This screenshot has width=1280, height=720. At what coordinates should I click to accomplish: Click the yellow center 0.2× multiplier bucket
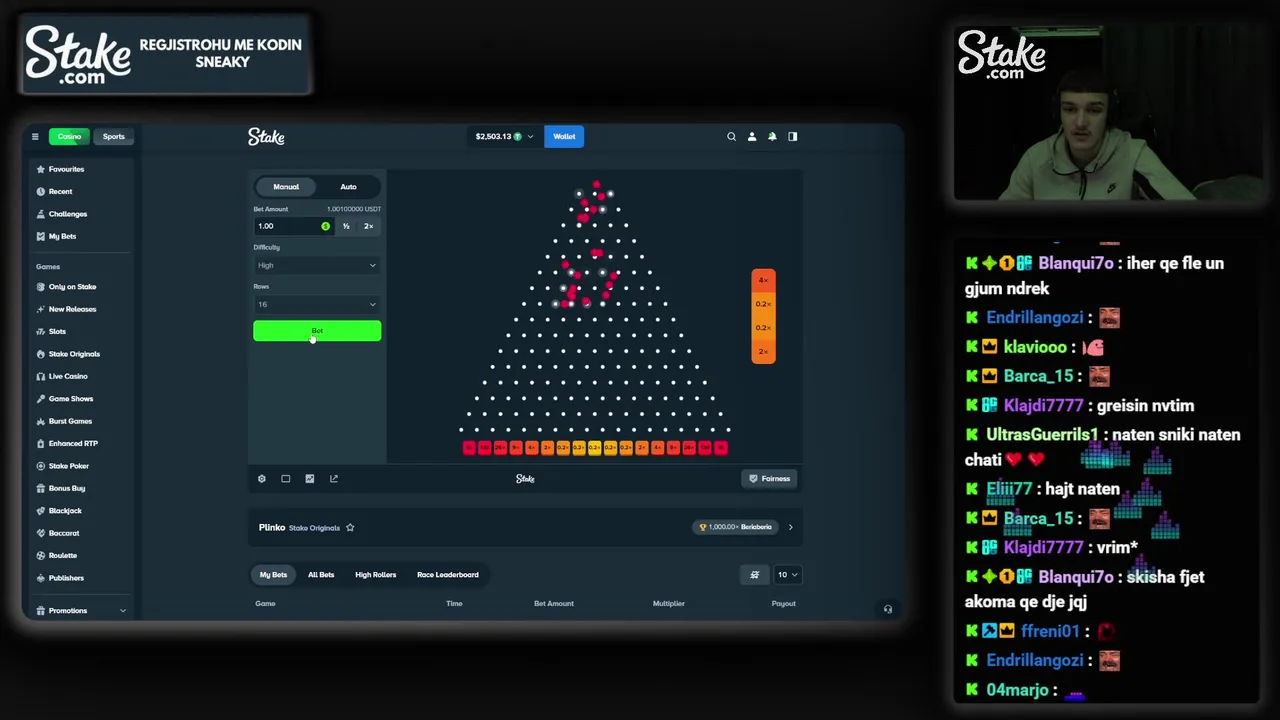[x=594, y=448]
